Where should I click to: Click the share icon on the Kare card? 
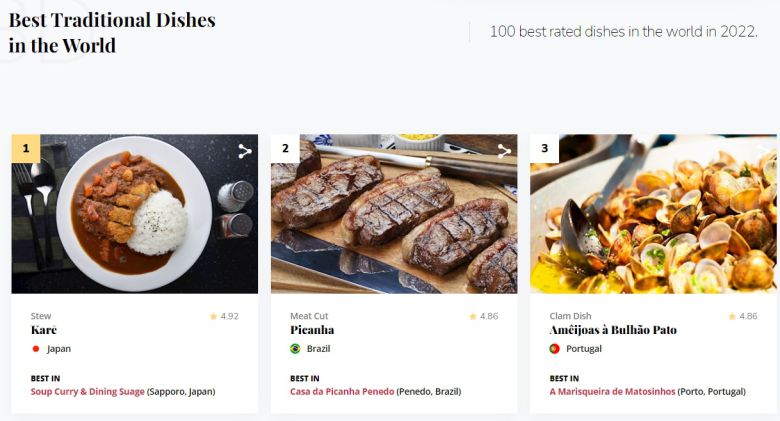pyautogui.click(x=244, y=151)
